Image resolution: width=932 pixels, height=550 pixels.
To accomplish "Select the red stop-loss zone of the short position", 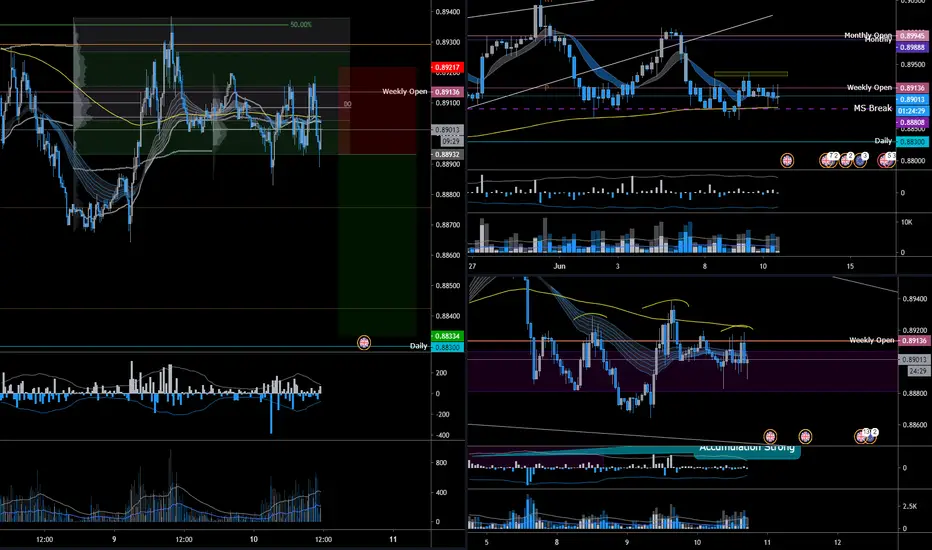I will pos(377,111).
